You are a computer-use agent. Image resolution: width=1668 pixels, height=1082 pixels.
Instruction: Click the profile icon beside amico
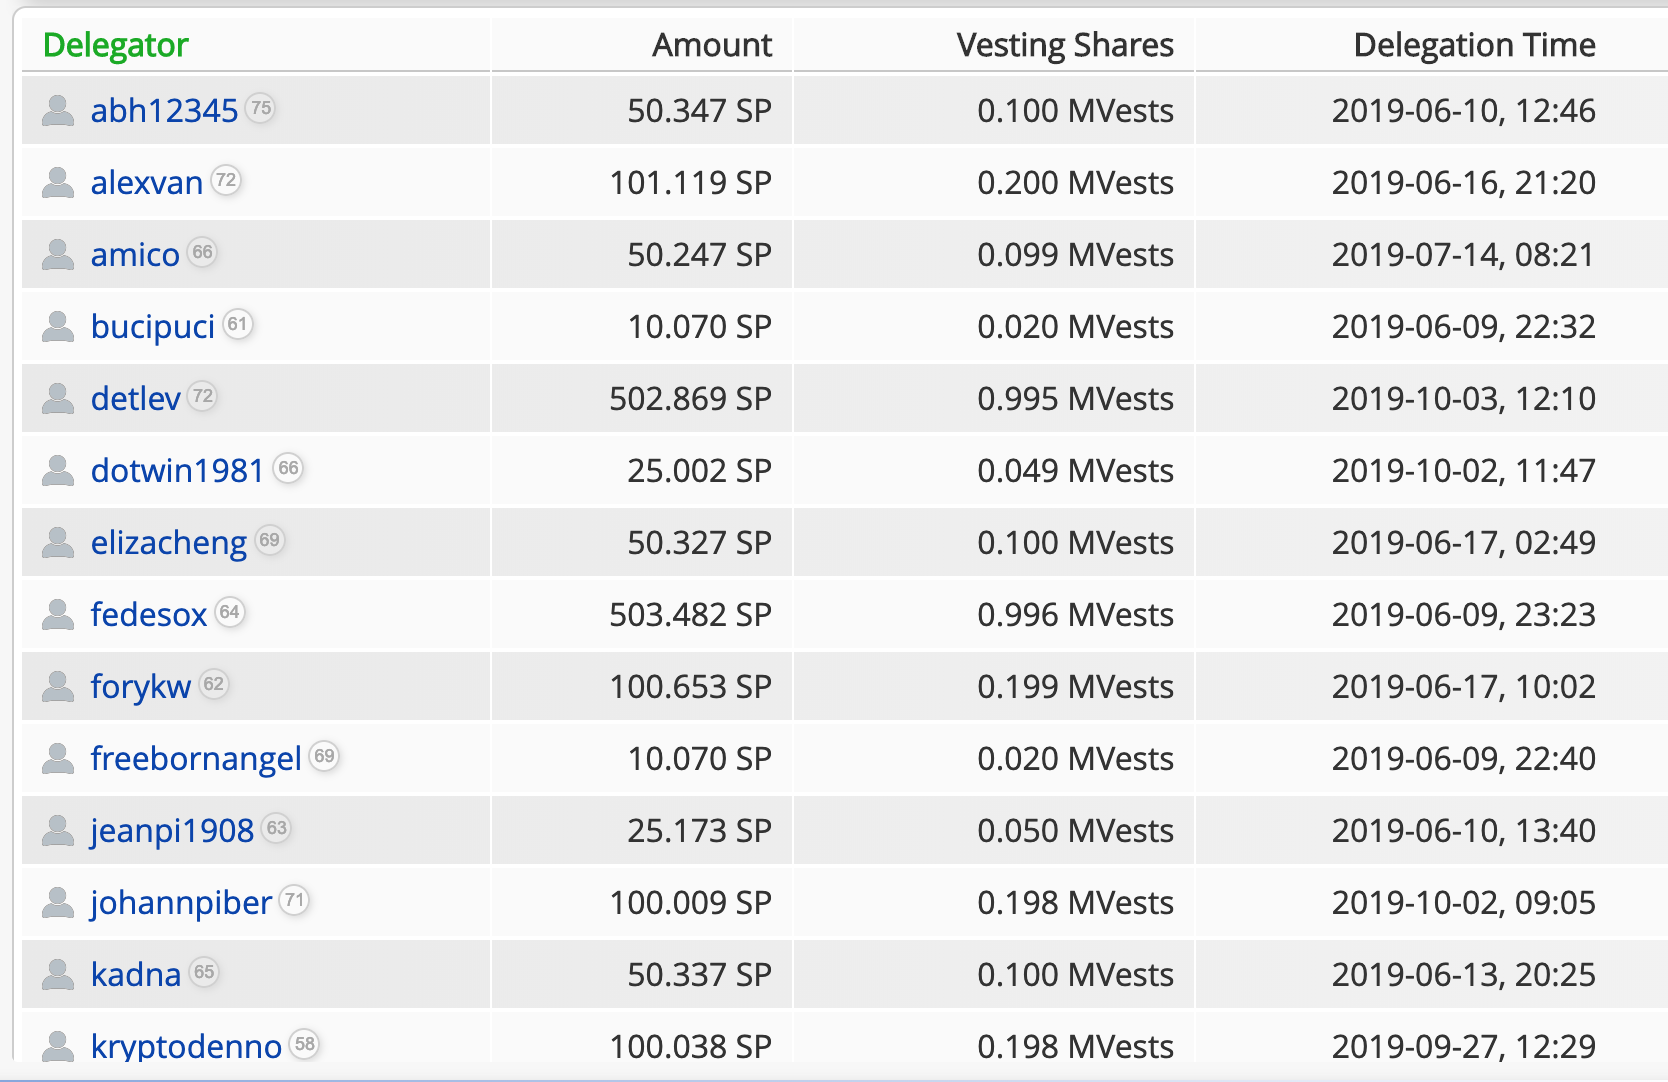58,255
